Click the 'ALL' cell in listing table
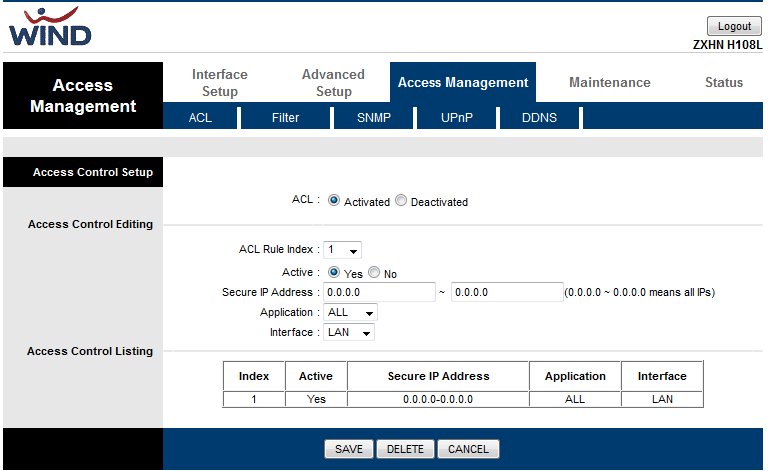The image size is (774, 471). pyautogui.click(x=575, y=399)
